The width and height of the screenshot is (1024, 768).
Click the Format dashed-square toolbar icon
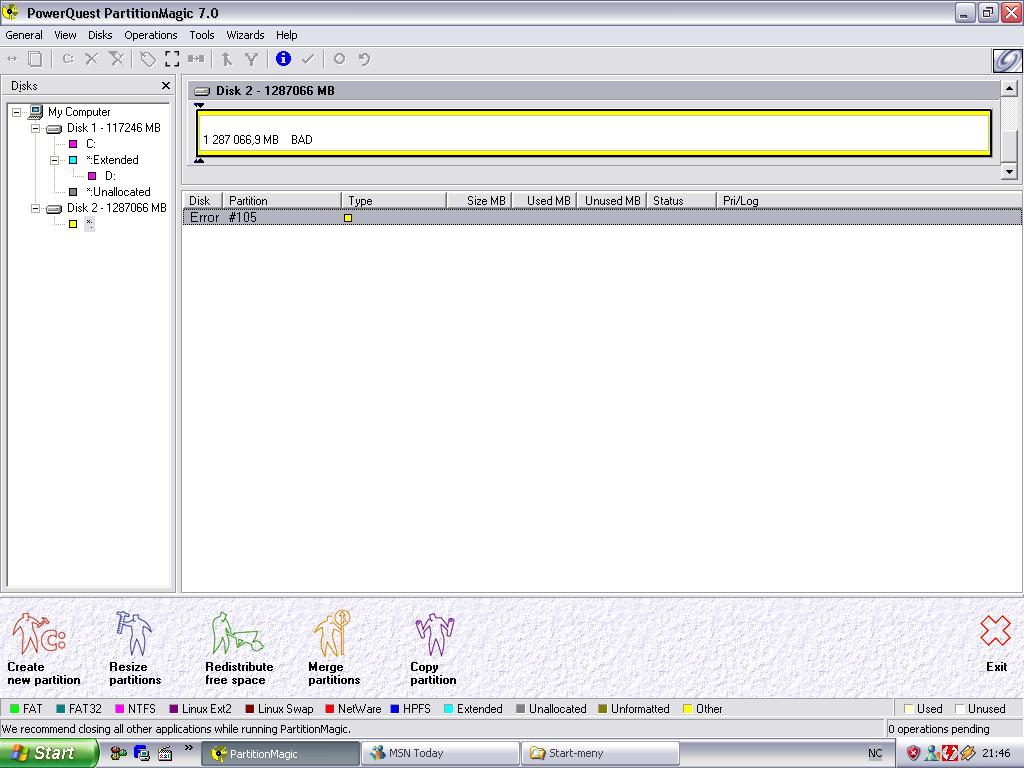pyautogui.click(x=172, y=59)
